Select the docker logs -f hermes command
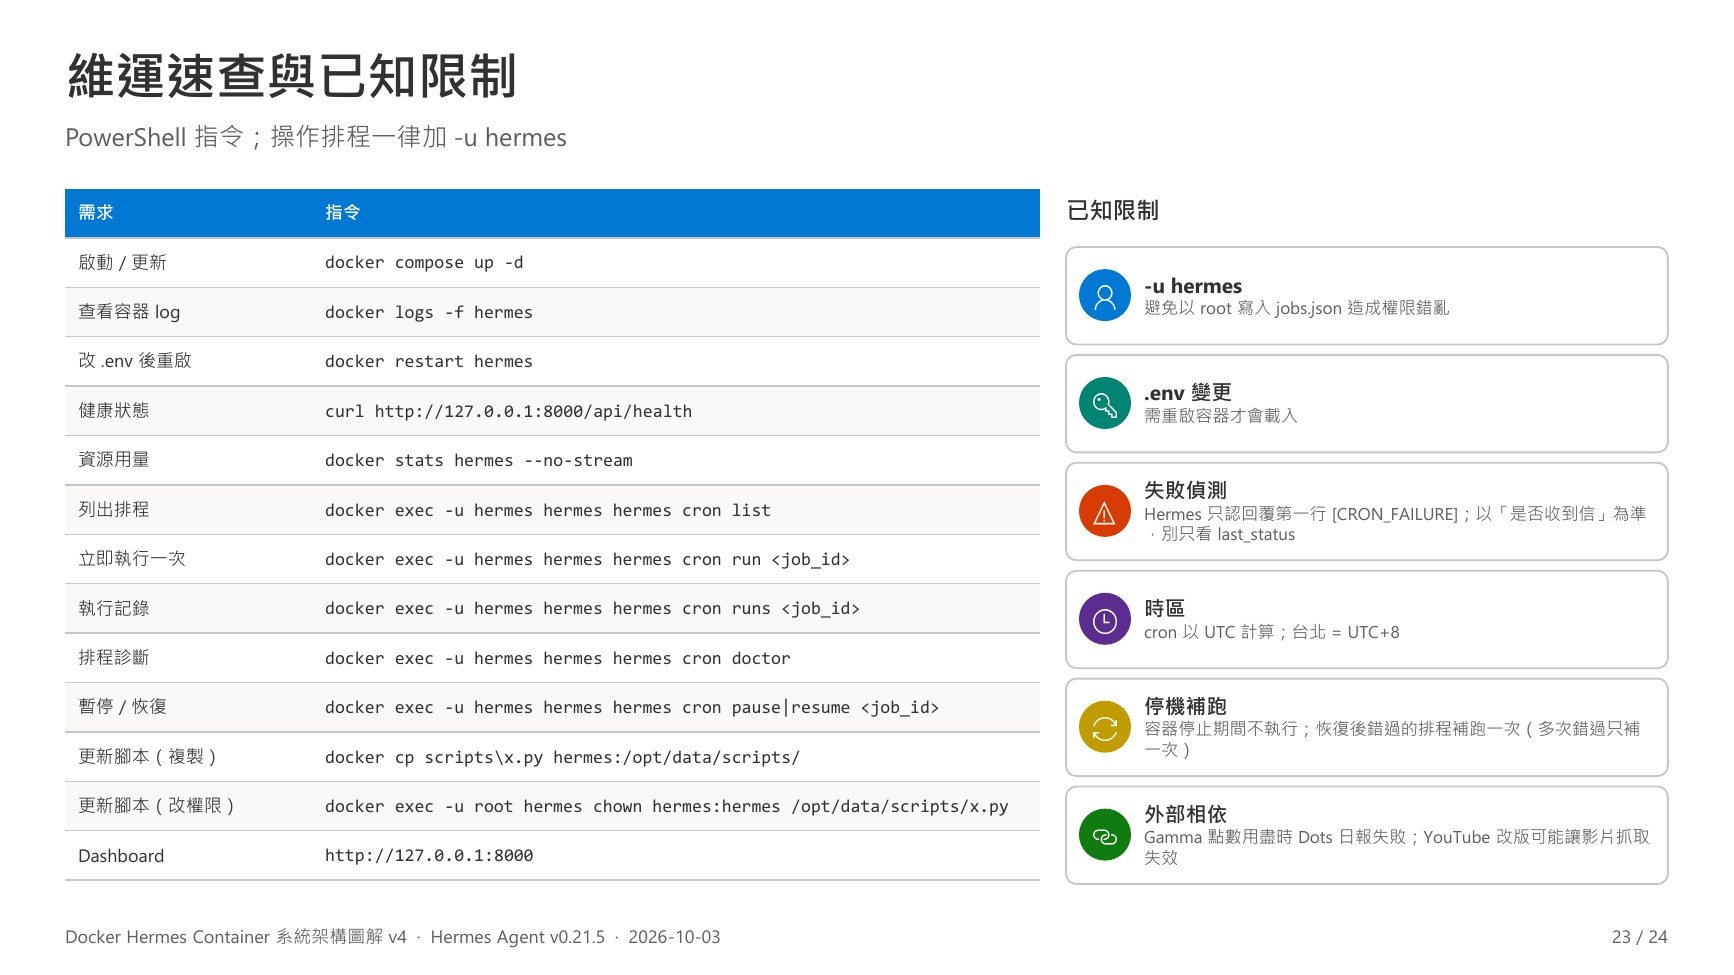The height and width of the screenshot is (975, 1734). pyautogui.click(x=429, y=312)
